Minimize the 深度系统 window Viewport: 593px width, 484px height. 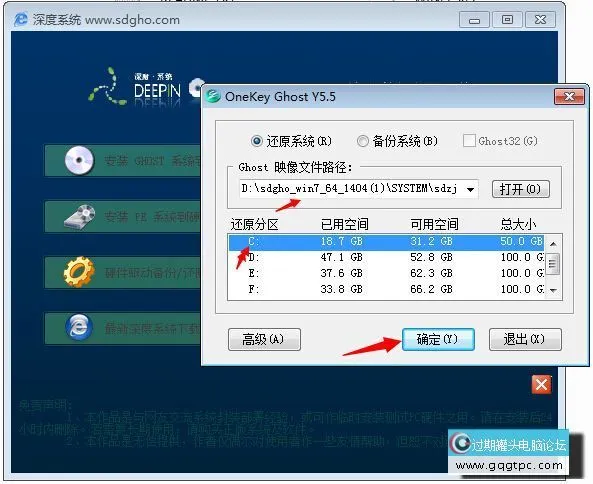(474, 20)
